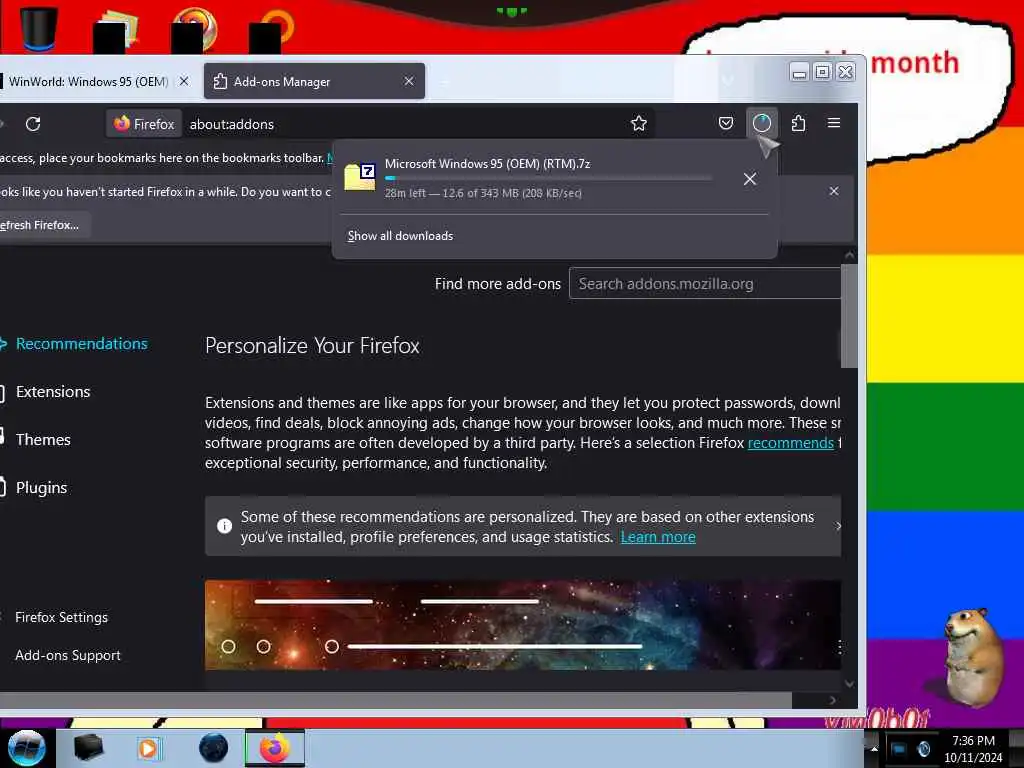
Task: Follow the 'recommends' hyperlink
Action: coord(790,443)
